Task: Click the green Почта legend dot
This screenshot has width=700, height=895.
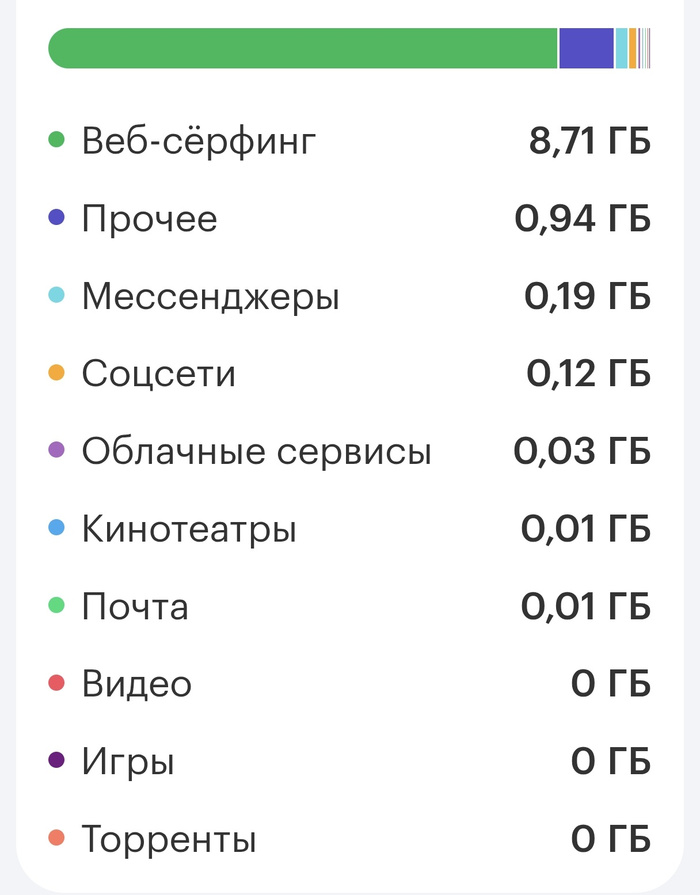Action: point(56,606)
